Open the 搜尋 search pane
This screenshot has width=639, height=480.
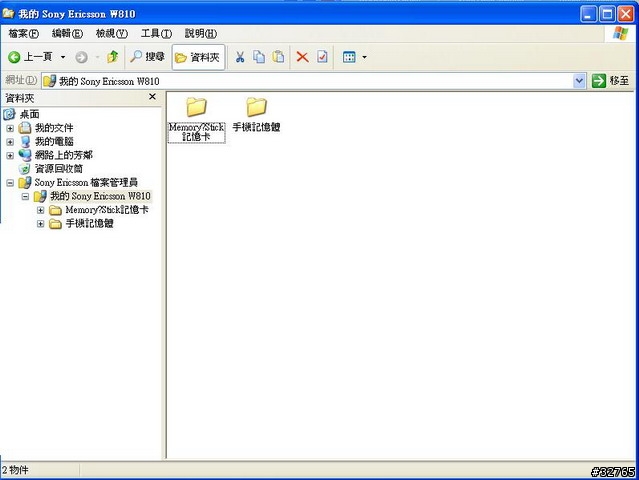pyautogui.click(x=148, y=57)
